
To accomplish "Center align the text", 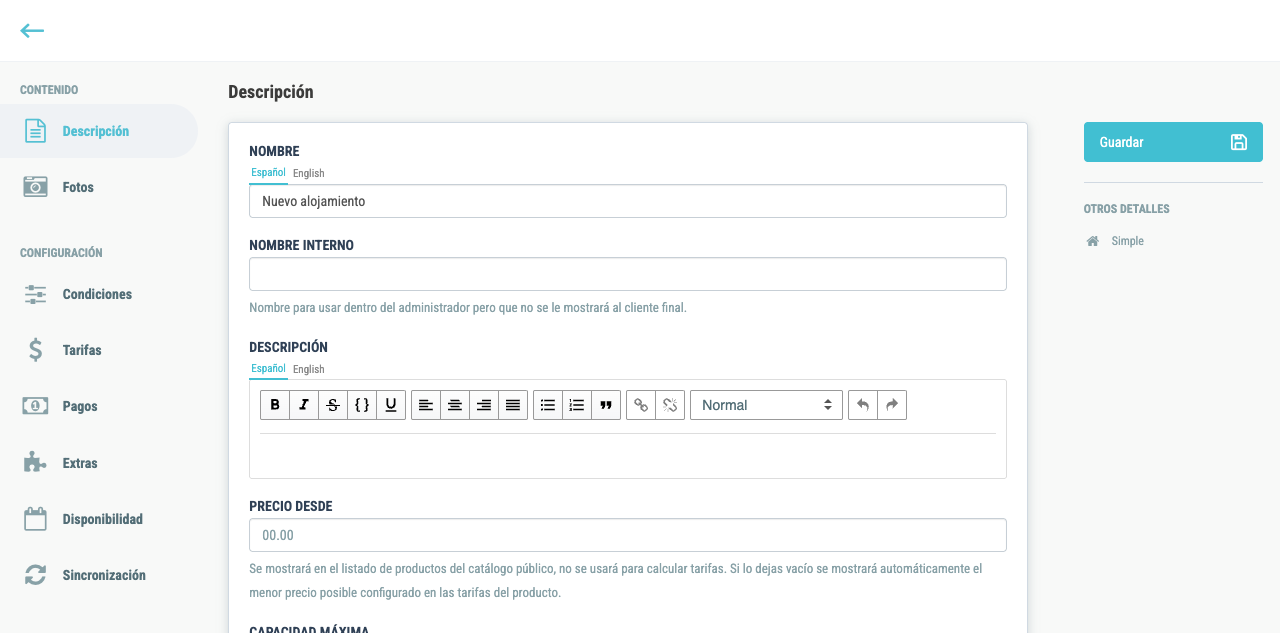I will tap(455, 405).
